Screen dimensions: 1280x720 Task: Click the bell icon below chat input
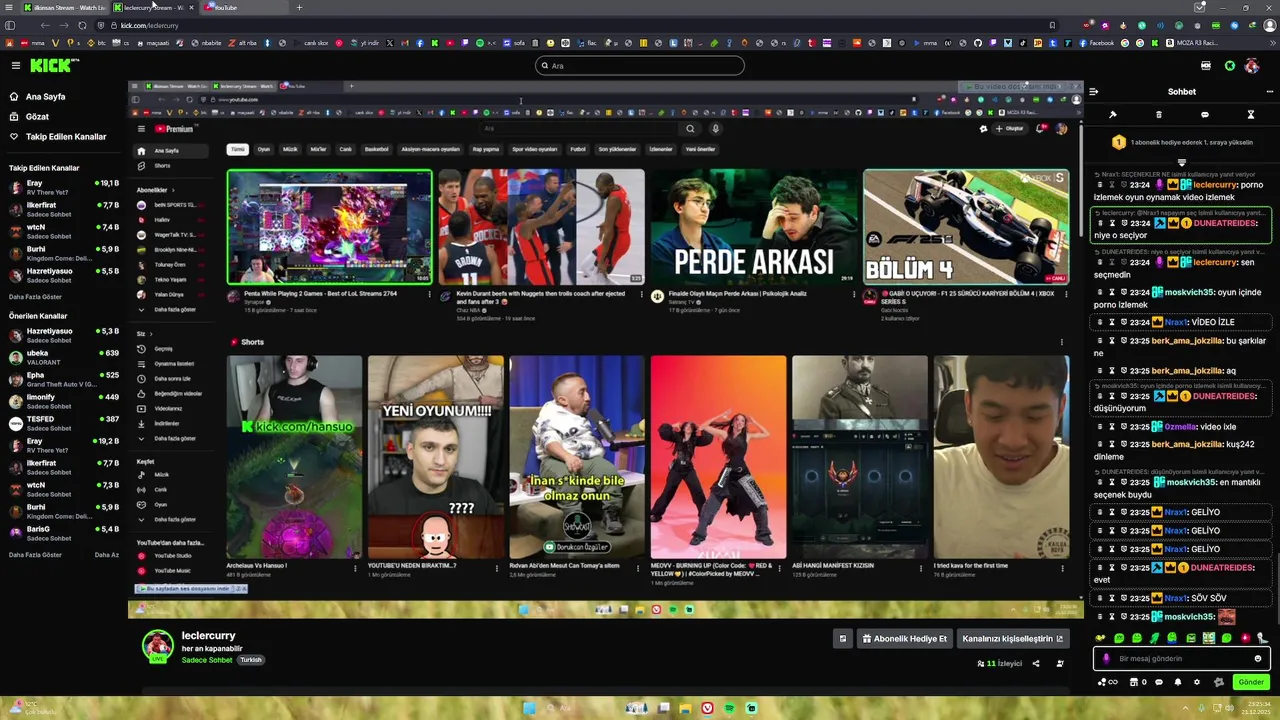1177,682
